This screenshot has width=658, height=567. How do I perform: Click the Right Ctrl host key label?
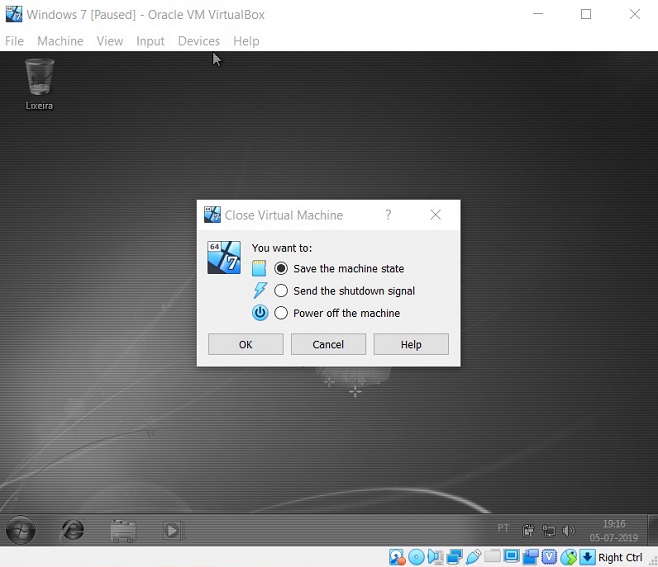[620, 557]
